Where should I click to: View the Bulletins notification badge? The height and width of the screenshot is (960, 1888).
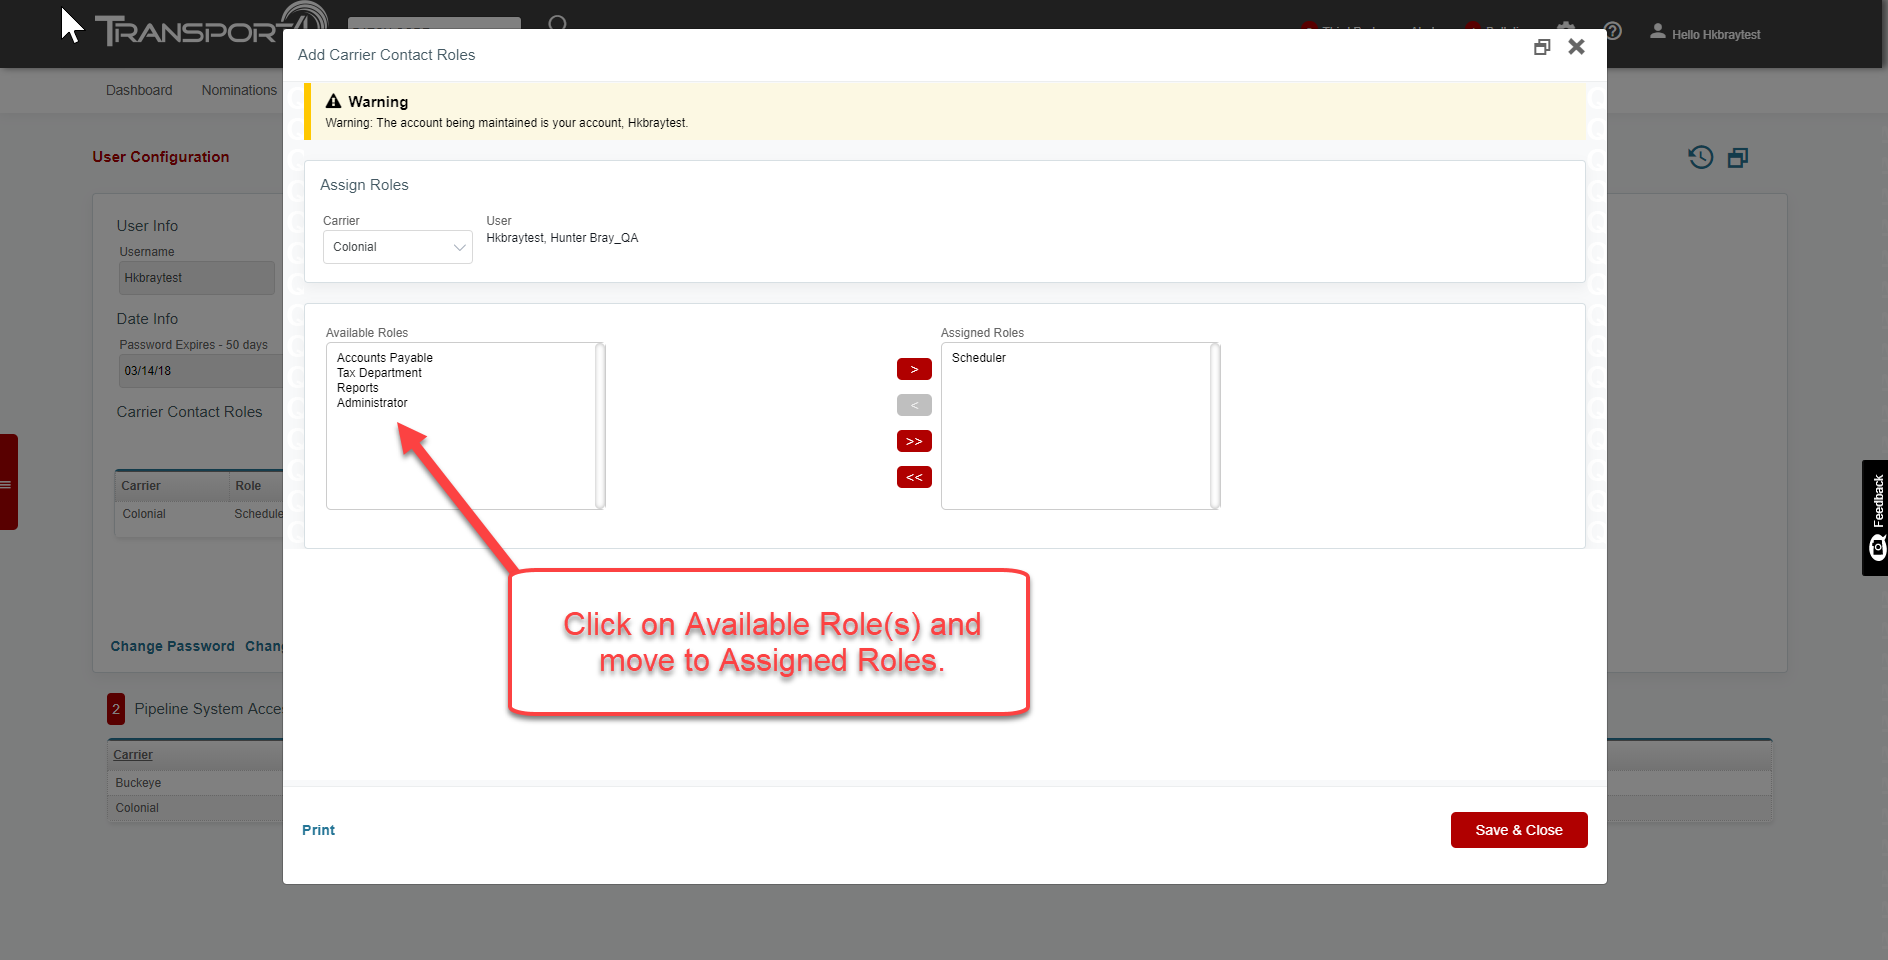pyautogui.click(x=1471, y=27)
